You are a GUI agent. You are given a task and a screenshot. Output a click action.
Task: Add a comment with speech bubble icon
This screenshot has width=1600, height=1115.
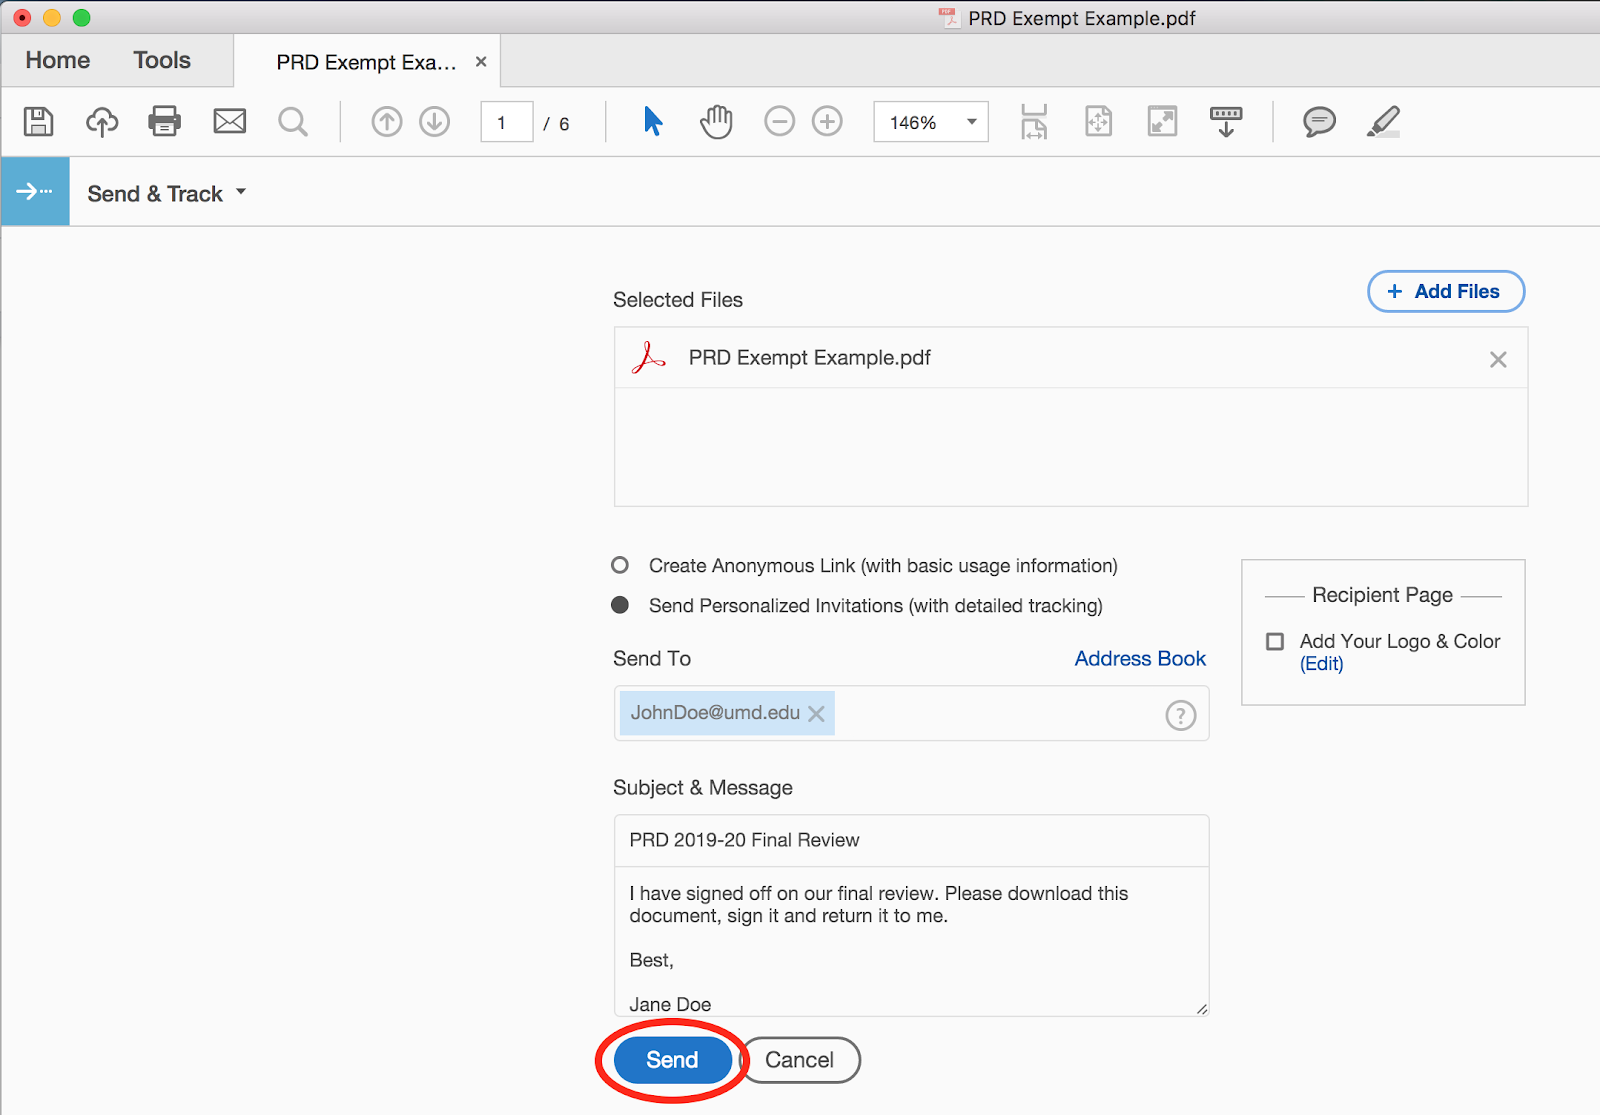tap(1319, 122)
